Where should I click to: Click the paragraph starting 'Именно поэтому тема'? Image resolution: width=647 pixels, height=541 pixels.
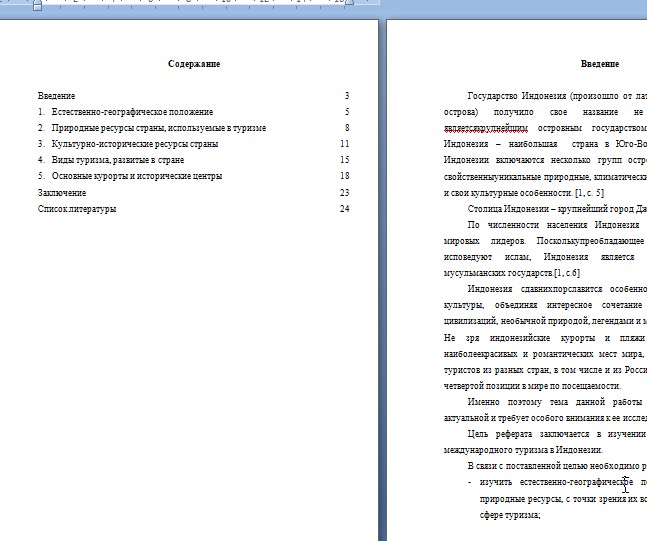[x=556, y=402]
